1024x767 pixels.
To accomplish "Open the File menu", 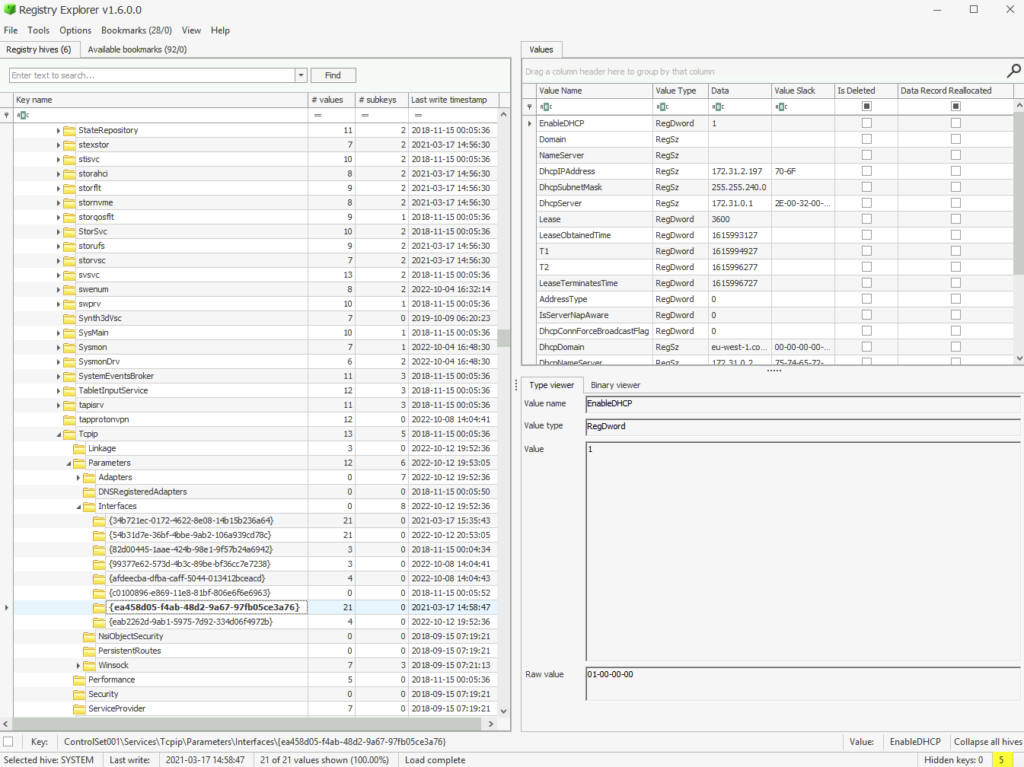I will click(11, 30).
